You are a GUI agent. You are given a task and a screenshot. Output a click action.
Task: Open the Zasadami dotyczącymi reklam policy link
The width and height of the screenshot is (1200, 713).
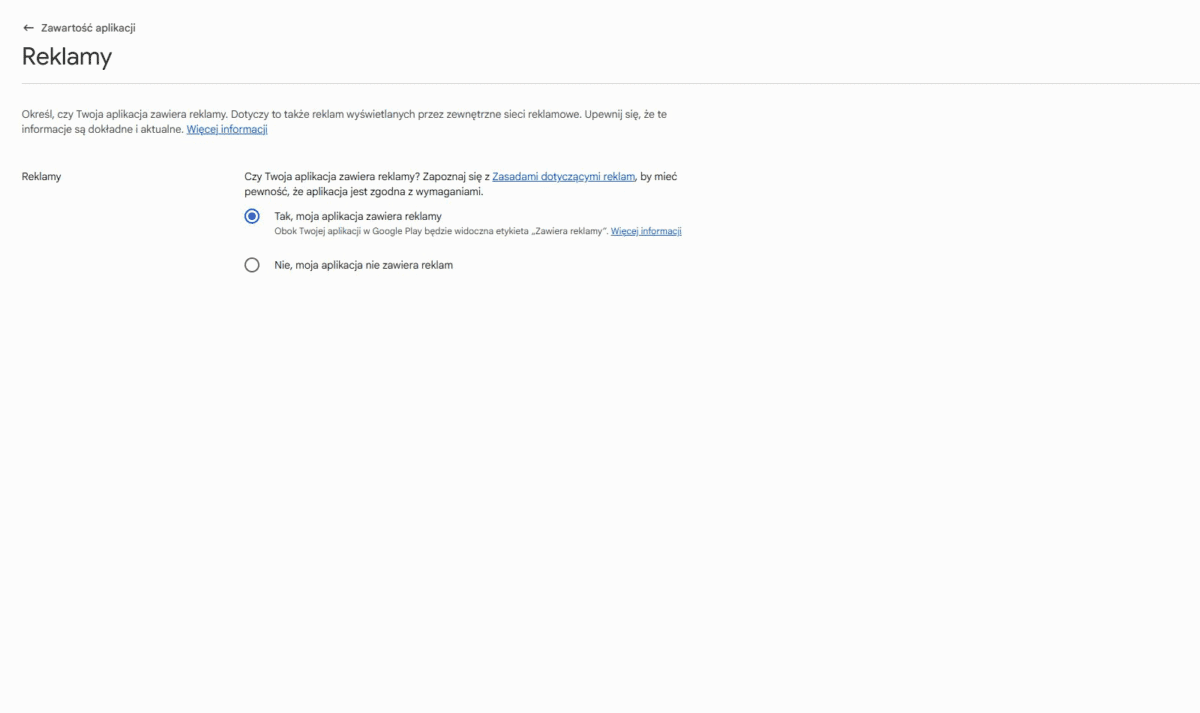coord(564,176)
